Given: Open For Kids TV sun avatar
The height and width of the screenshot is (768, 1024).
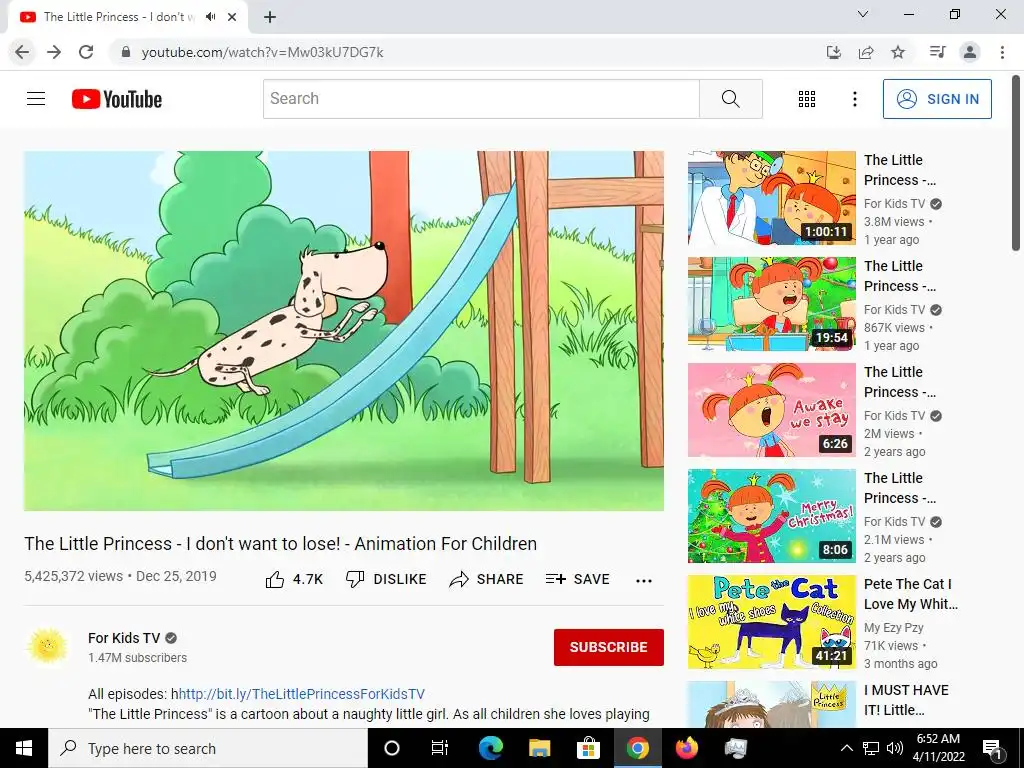Looking at the screenshot, I should 47,647.
